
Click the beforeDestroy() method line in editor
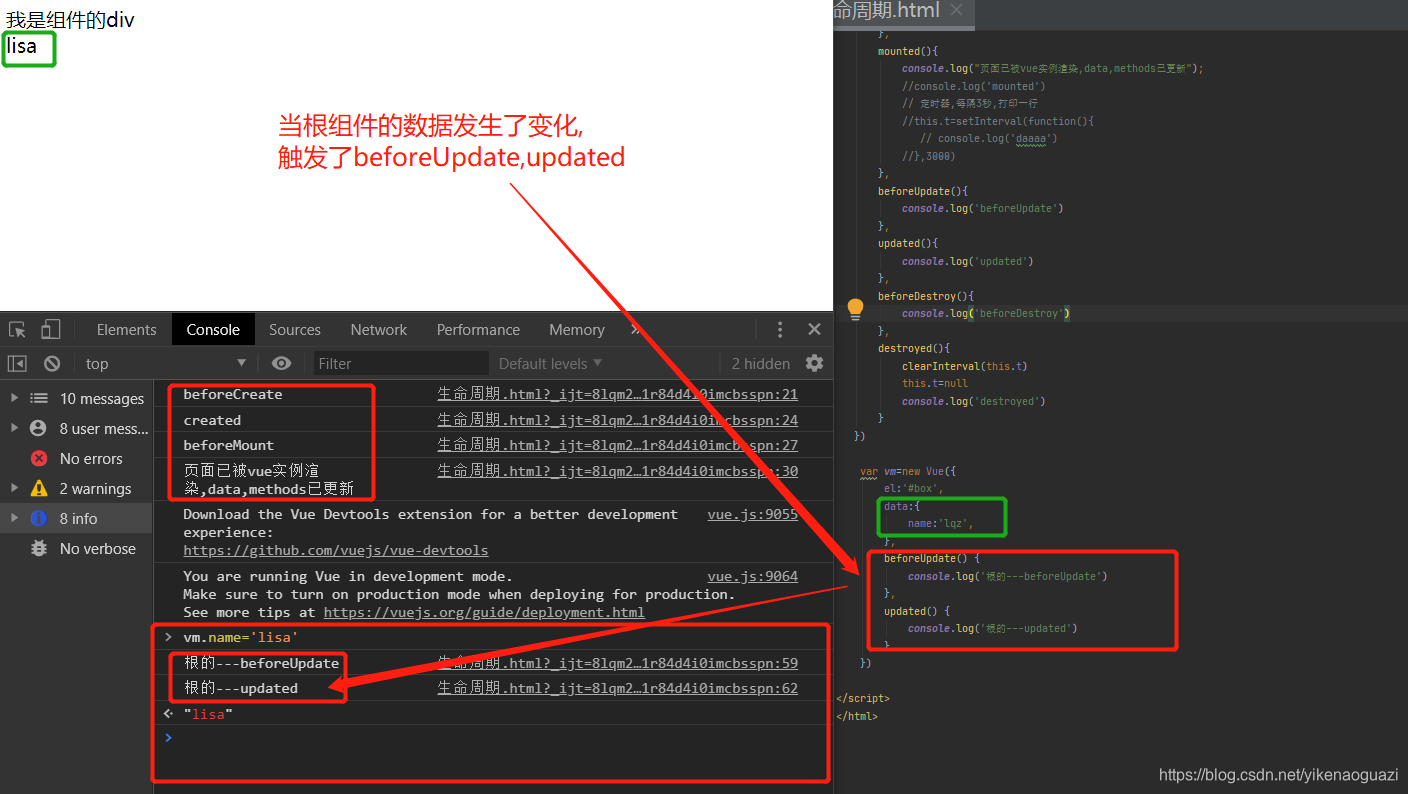pyautogui.click(x=926, y=296)
